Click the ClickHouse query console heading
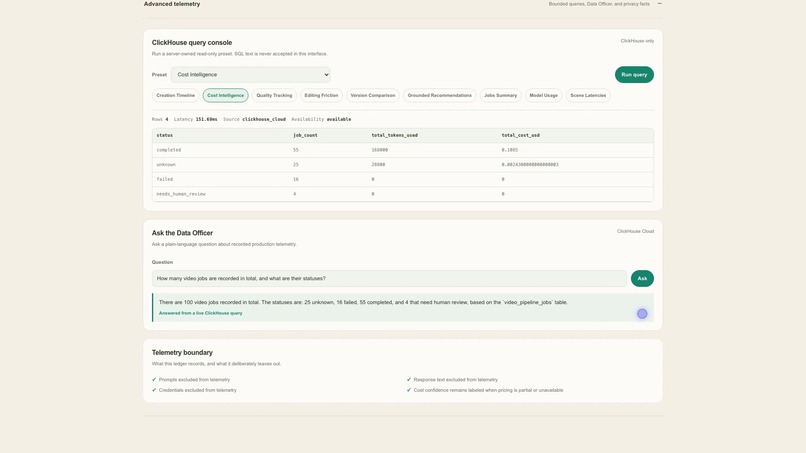The height and width of the screenshot is (453, 806). (x=192, y=43)
